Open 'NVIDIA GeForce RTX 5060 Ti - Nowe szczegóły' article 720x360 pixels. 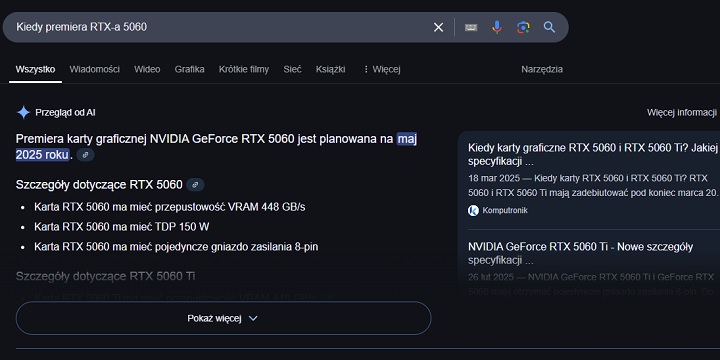(x=580, y=254)
